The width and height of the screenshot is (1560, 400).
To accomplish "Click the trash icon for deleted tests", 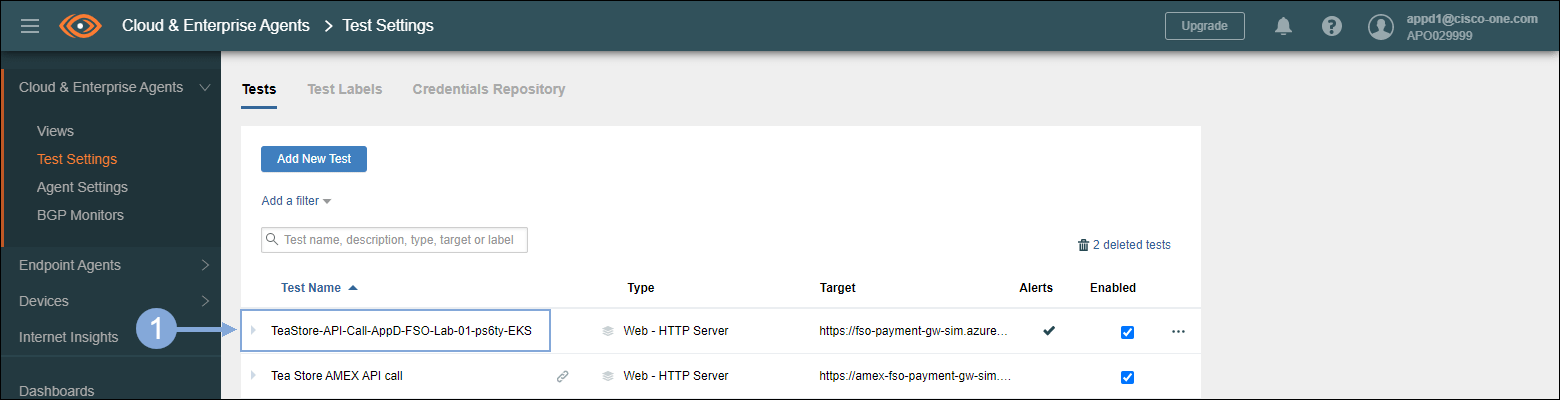I will pos(1083,245).
